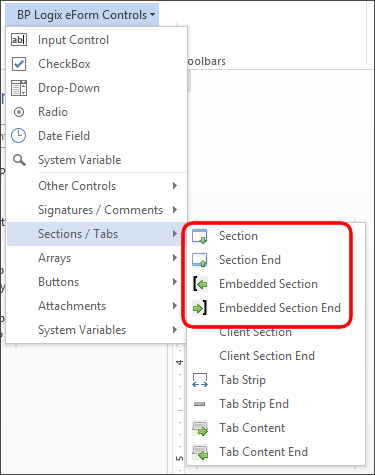This screenshot has width=375, height=475.
Task: Click the Section icon in submenu
Action: (x=200, y=236)
